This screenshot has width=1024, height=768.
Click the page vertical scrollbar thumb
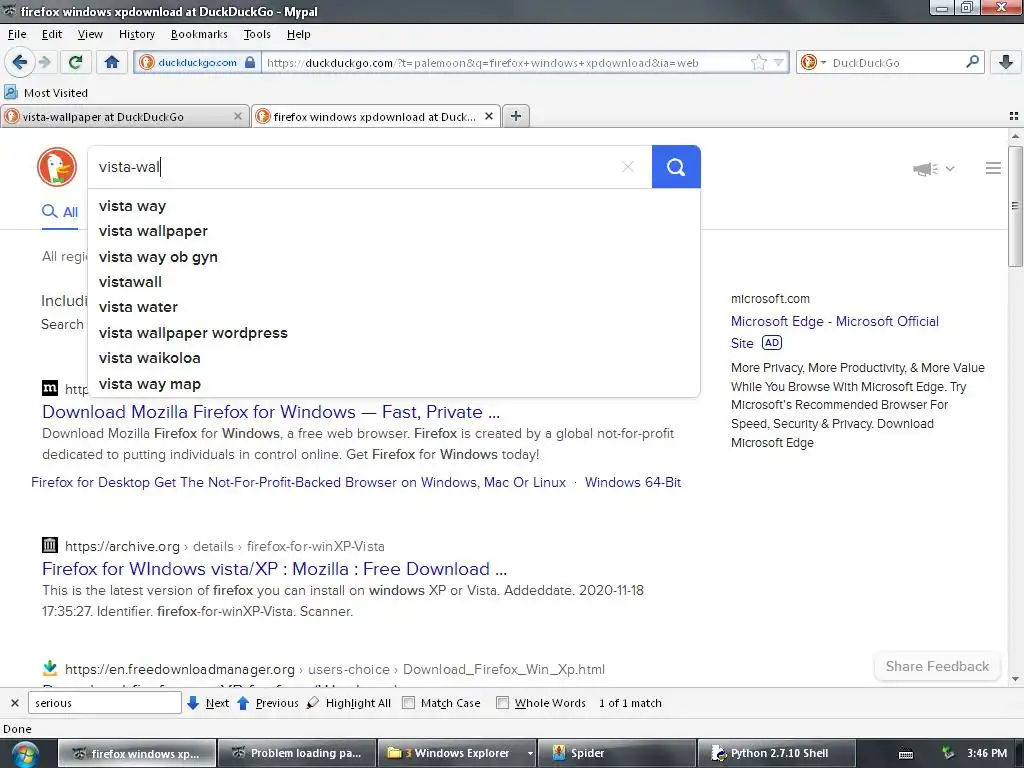click(1015, 206)
